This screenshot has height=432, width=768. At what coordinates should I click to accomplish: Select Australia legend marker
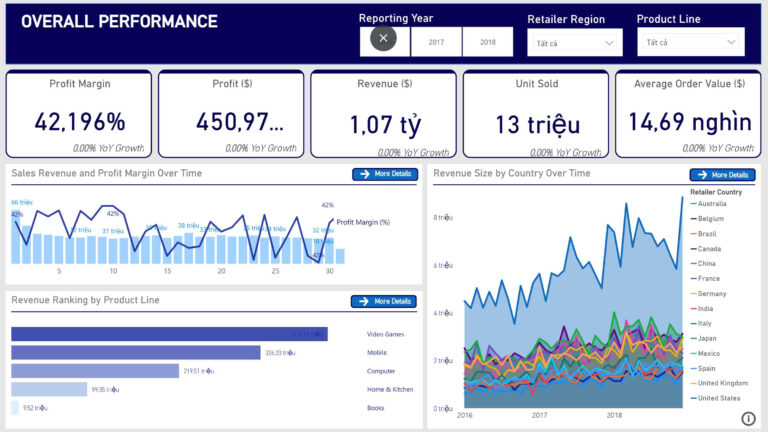(x=693, y=204)
